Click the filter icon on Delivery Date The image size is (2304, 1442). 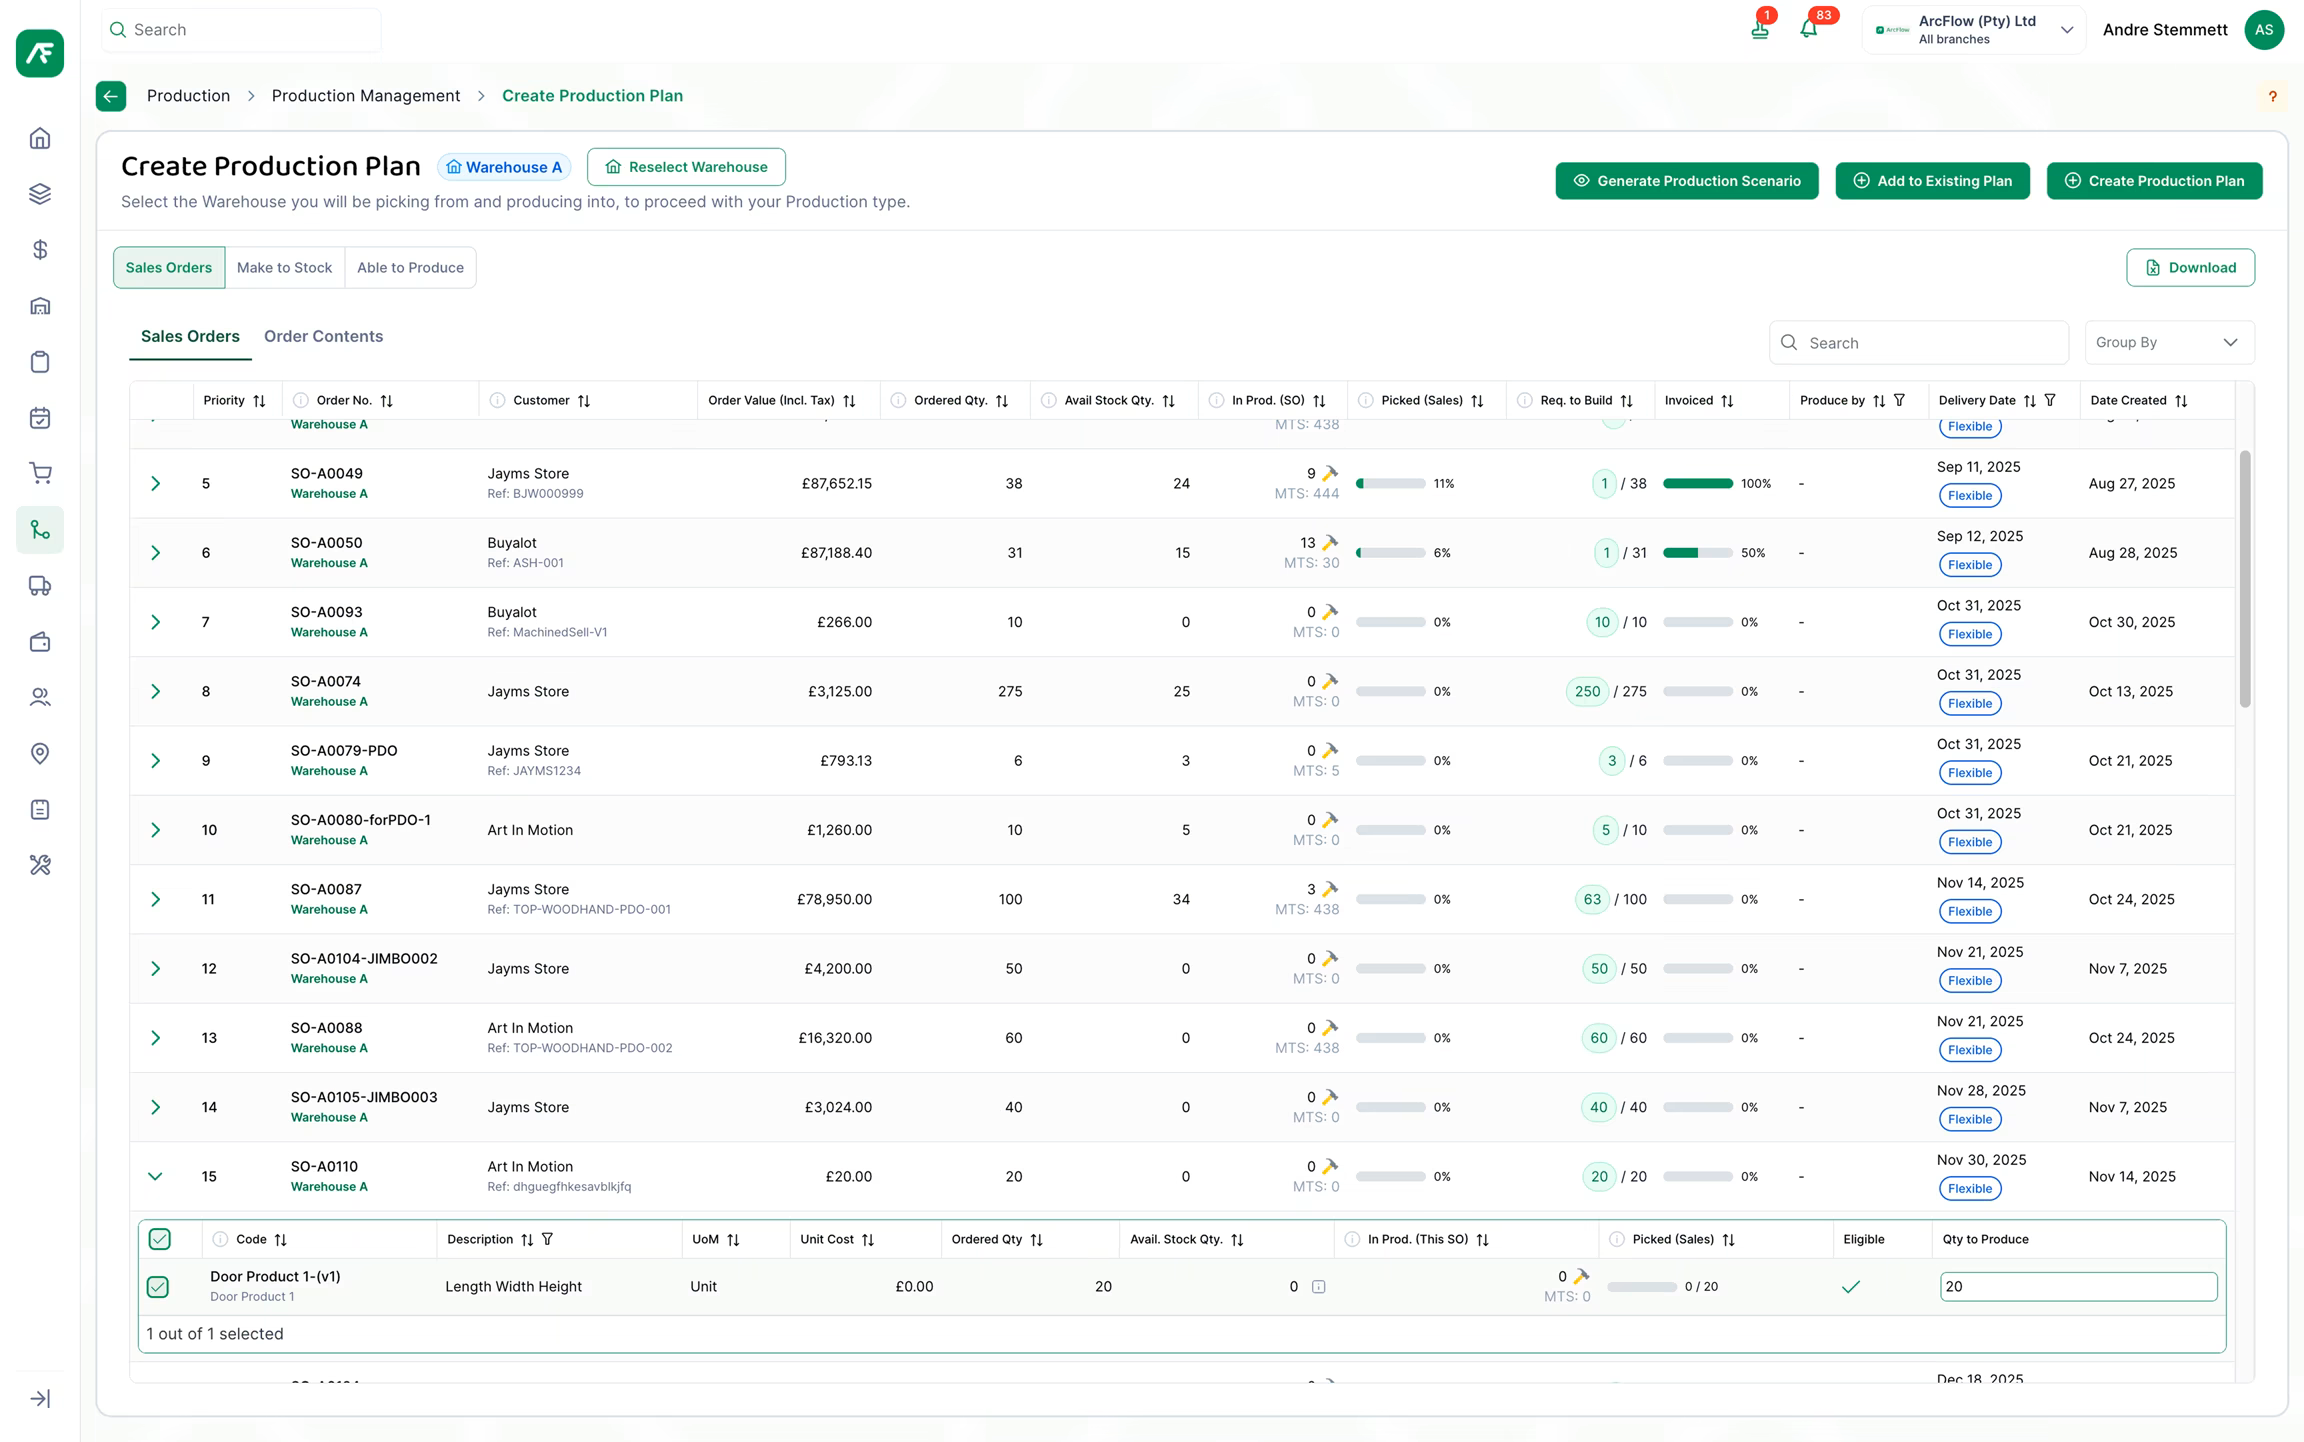point(2051,400)
